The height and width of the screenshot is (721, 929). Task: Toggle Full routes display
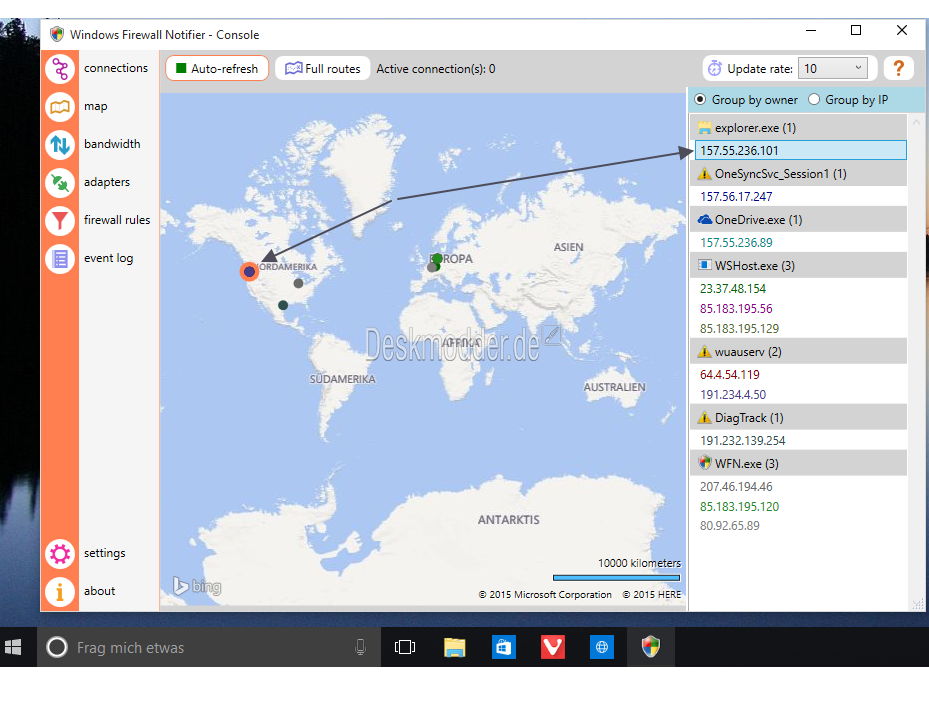[x=322, y=69]
